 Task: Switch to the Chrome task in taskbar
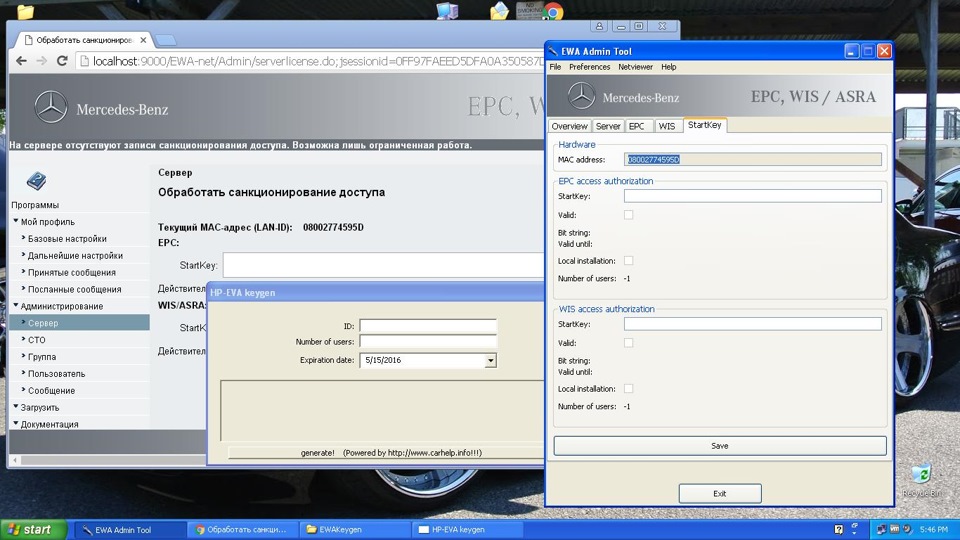click(x=242, y=530)
